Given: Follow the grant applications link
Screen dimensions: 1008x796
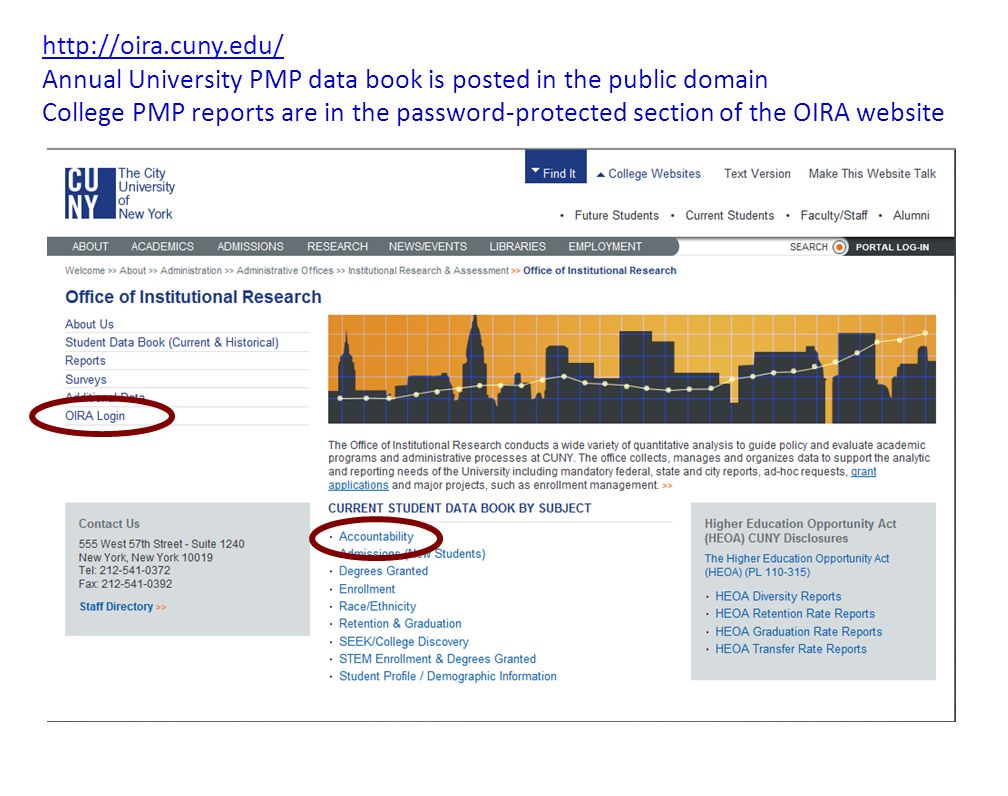Looking at the screenshot, I should 863,472.
